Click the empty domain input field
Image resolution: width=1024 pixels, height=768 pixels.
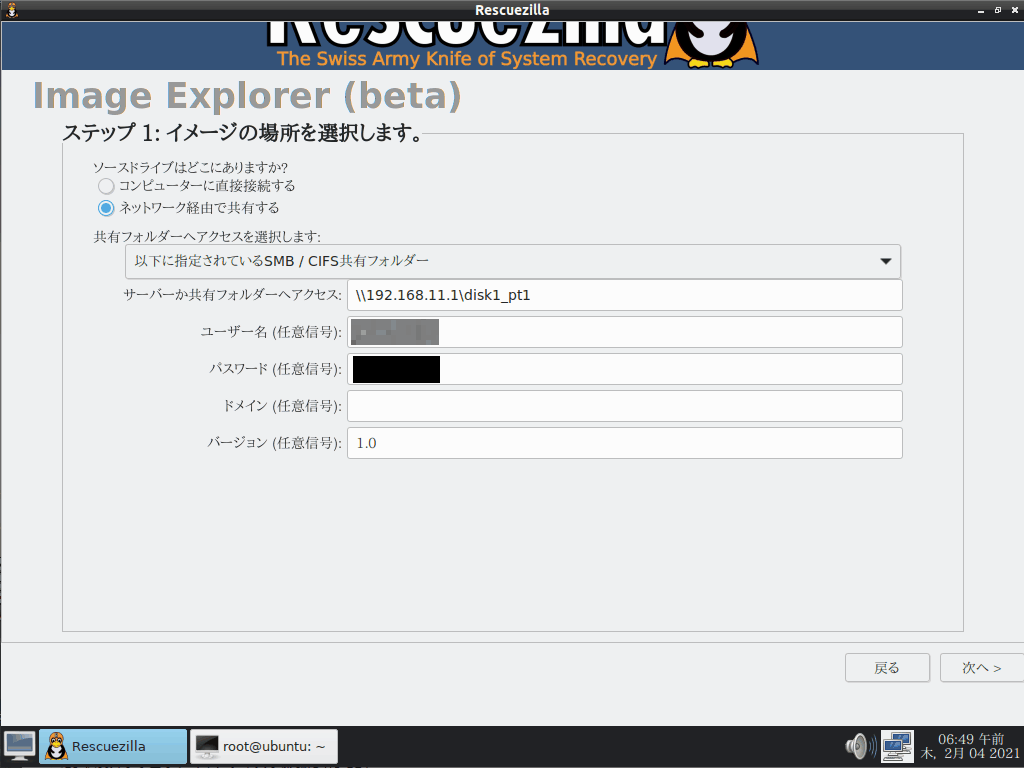(624, 406)
